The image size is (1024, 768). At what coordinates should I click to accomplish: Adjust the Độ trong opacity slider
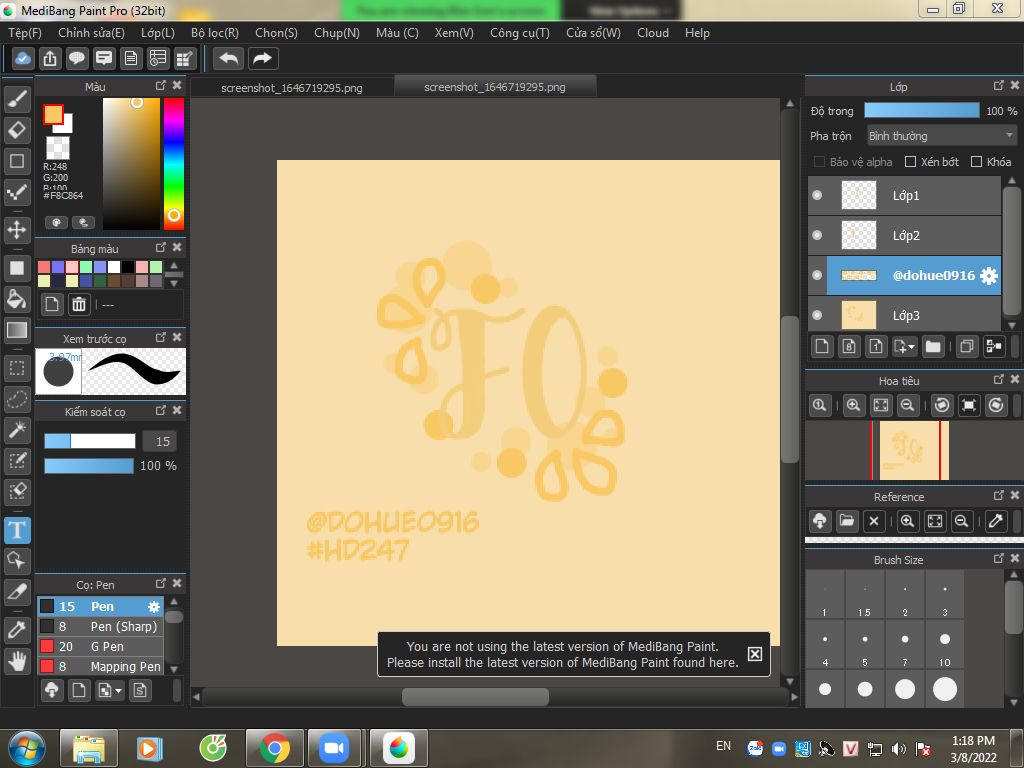coord(921,110)
